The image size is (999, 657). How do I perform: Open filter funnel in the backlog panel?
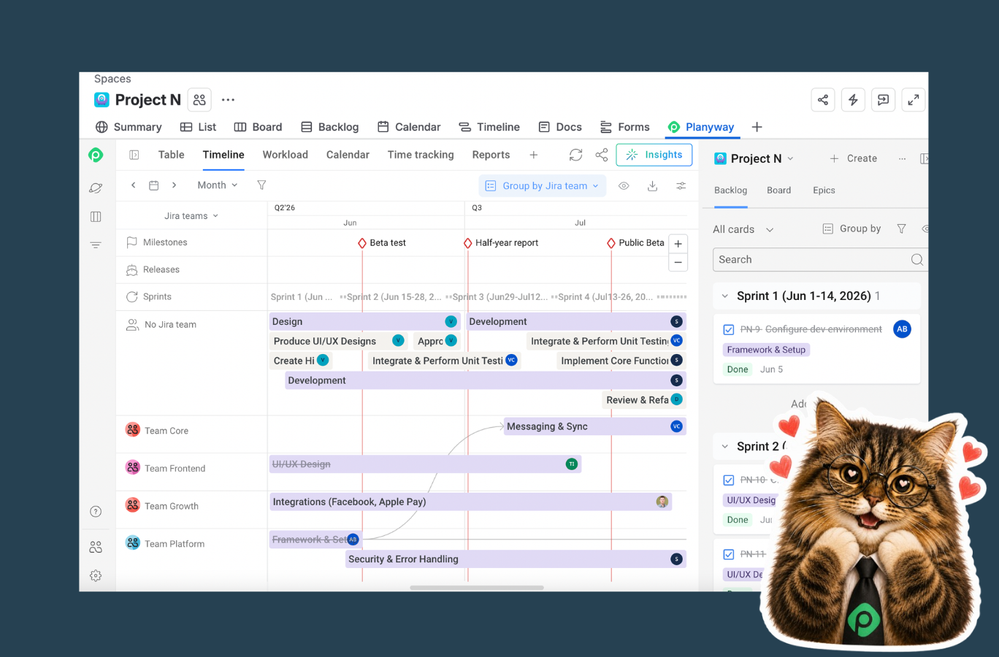point(902,229)
